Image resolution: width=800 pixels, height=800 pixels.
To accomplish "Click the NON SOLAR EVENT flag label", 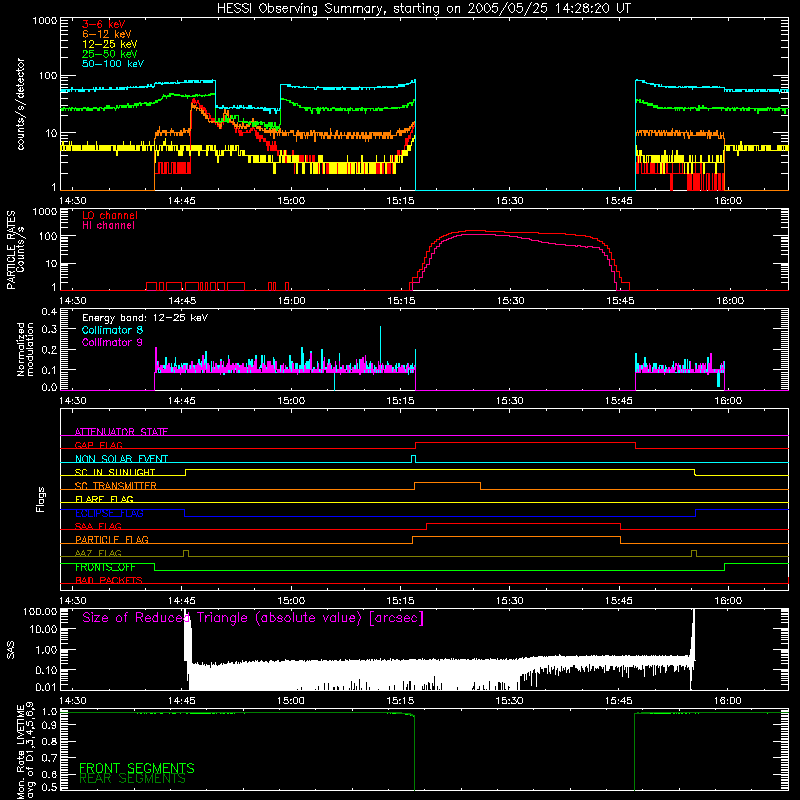I will (121, 459).
